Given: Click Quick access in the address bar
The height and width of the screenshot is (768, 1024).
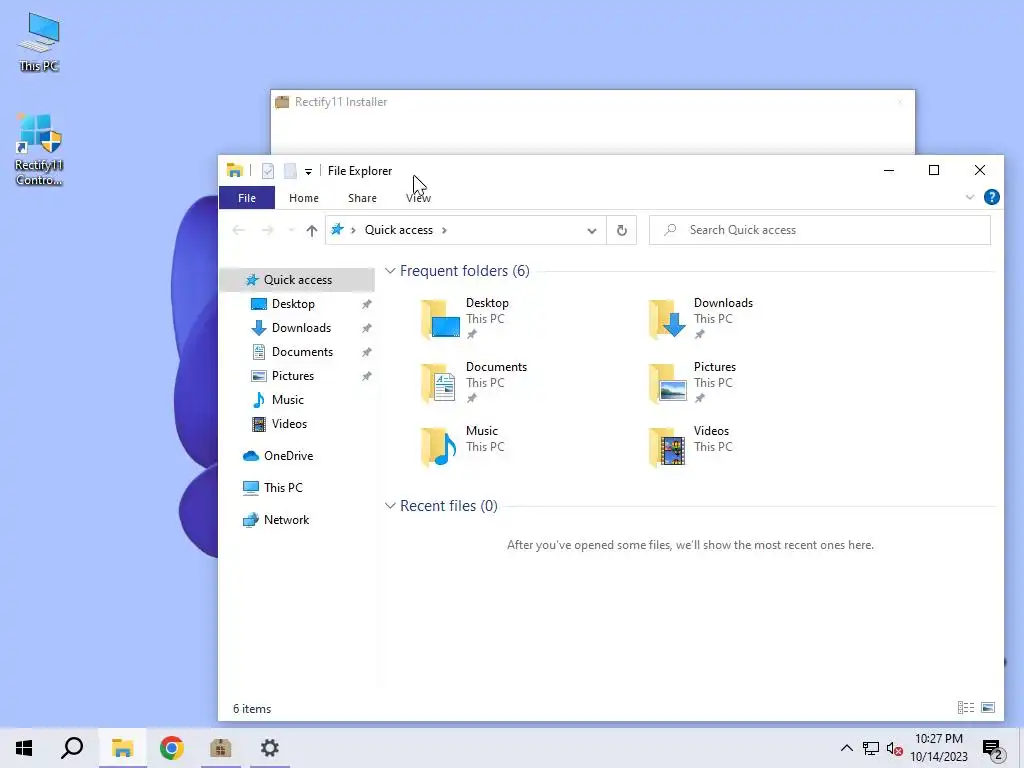Looking at the screenshot, I should [398, 230].
